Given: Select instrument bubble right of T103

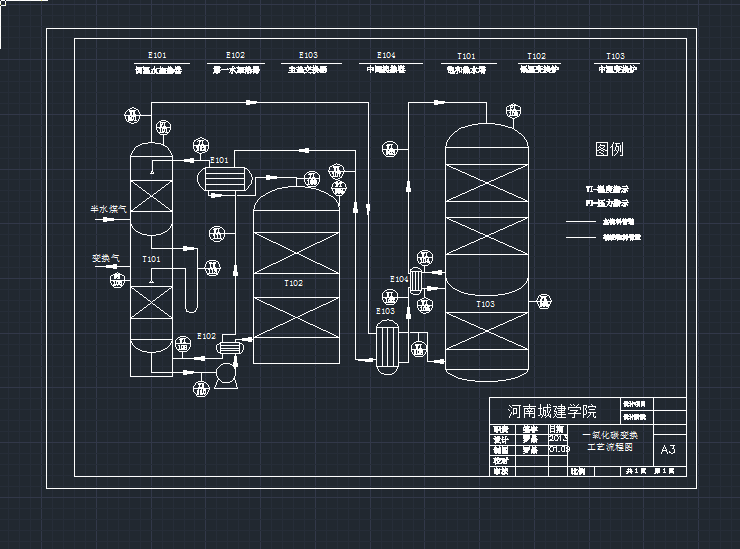Looking at the screenshot, I should click(543, 301).
